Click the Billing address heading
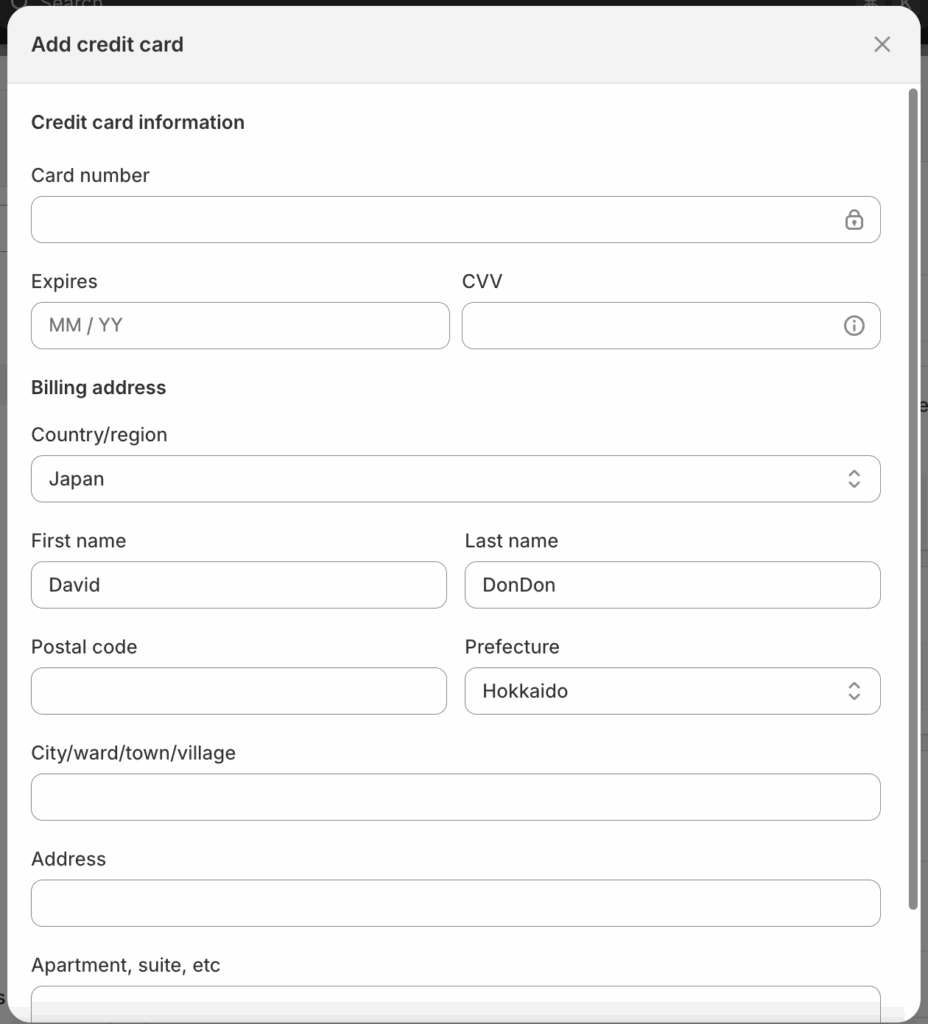Image resolution: width=928 pixels, height=1024 pixels. coord(98,388)
